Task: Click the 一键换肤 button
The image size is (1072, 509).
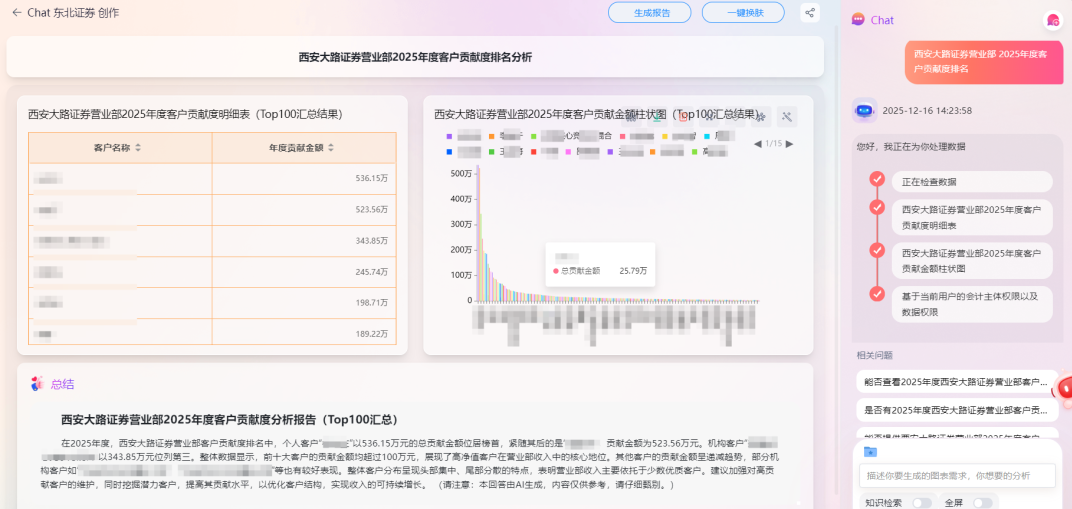Action: click(x=742, y=13)
